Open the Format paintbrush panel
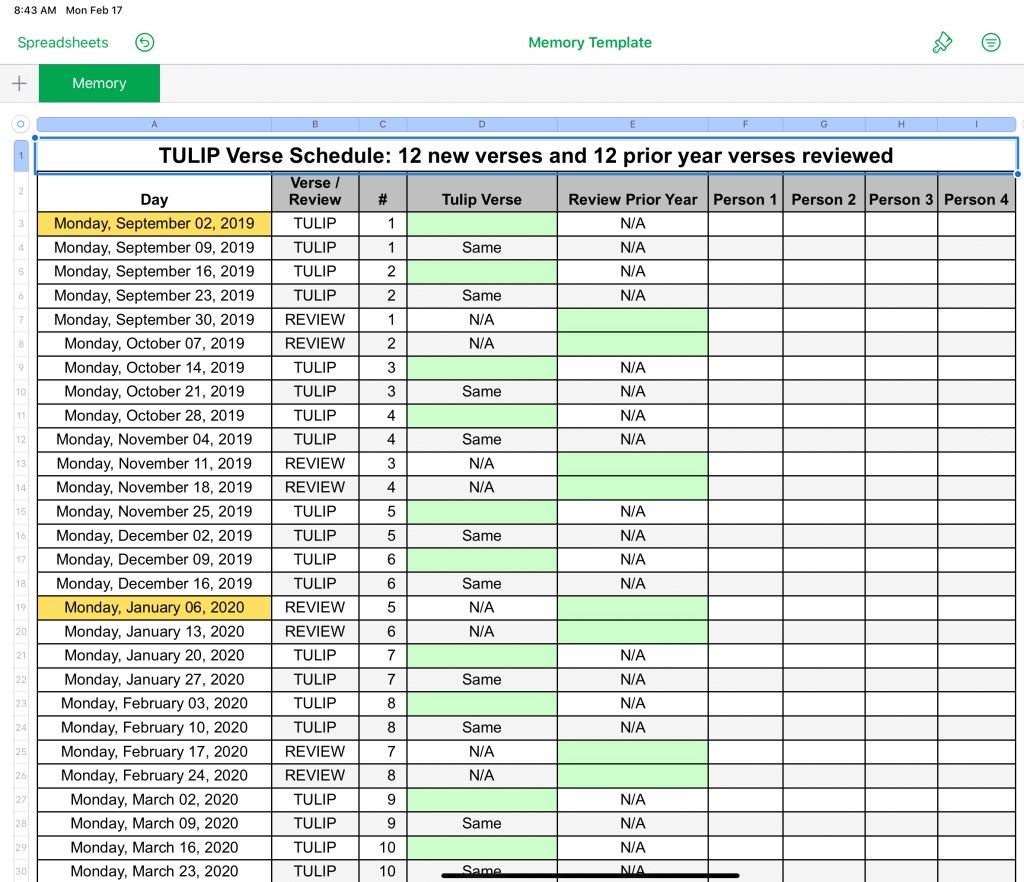Image resolution: width=1024 pixels, height=882 pixels. tap(942, 42)
